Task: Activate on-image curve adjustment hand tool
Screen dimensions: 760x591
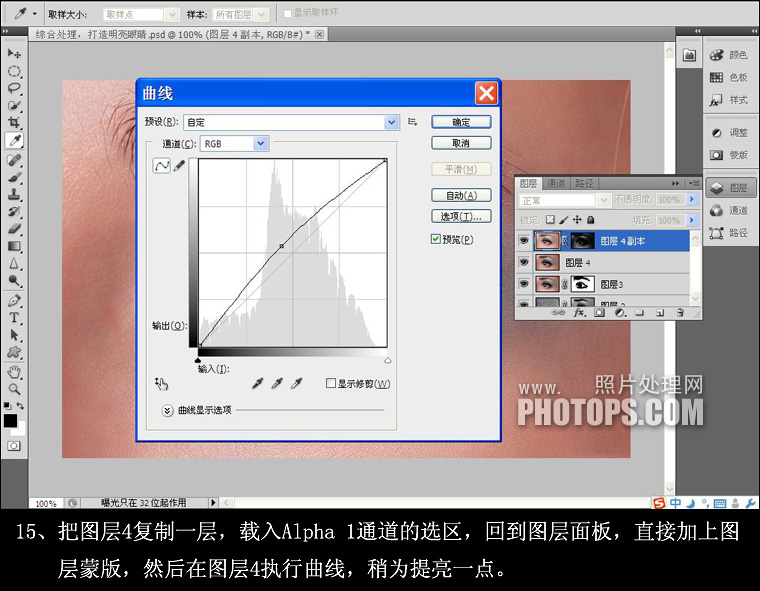Action: pyautogui.click(x=161, y=384)
